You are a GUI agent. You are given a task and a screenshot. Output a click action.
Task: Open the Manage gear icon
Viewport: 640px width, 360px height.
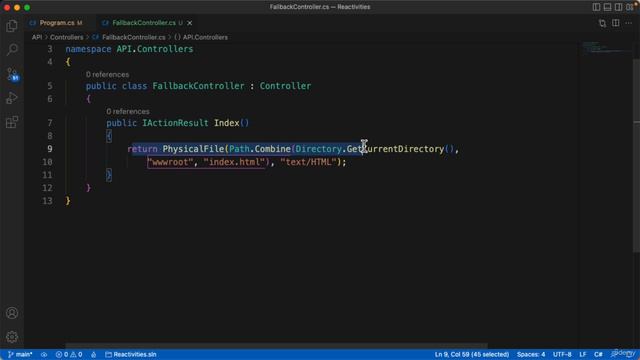pyautogui.click(x=12, y=337)
